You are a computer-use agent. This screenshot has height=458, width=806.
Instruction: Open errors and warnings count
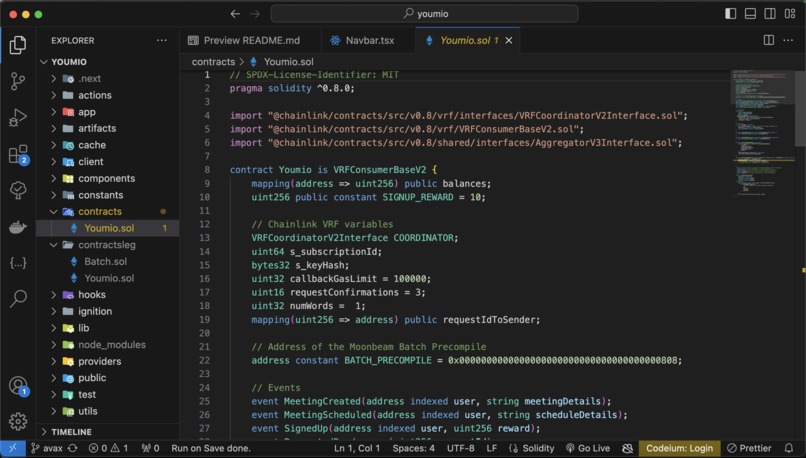click(108, 448)
